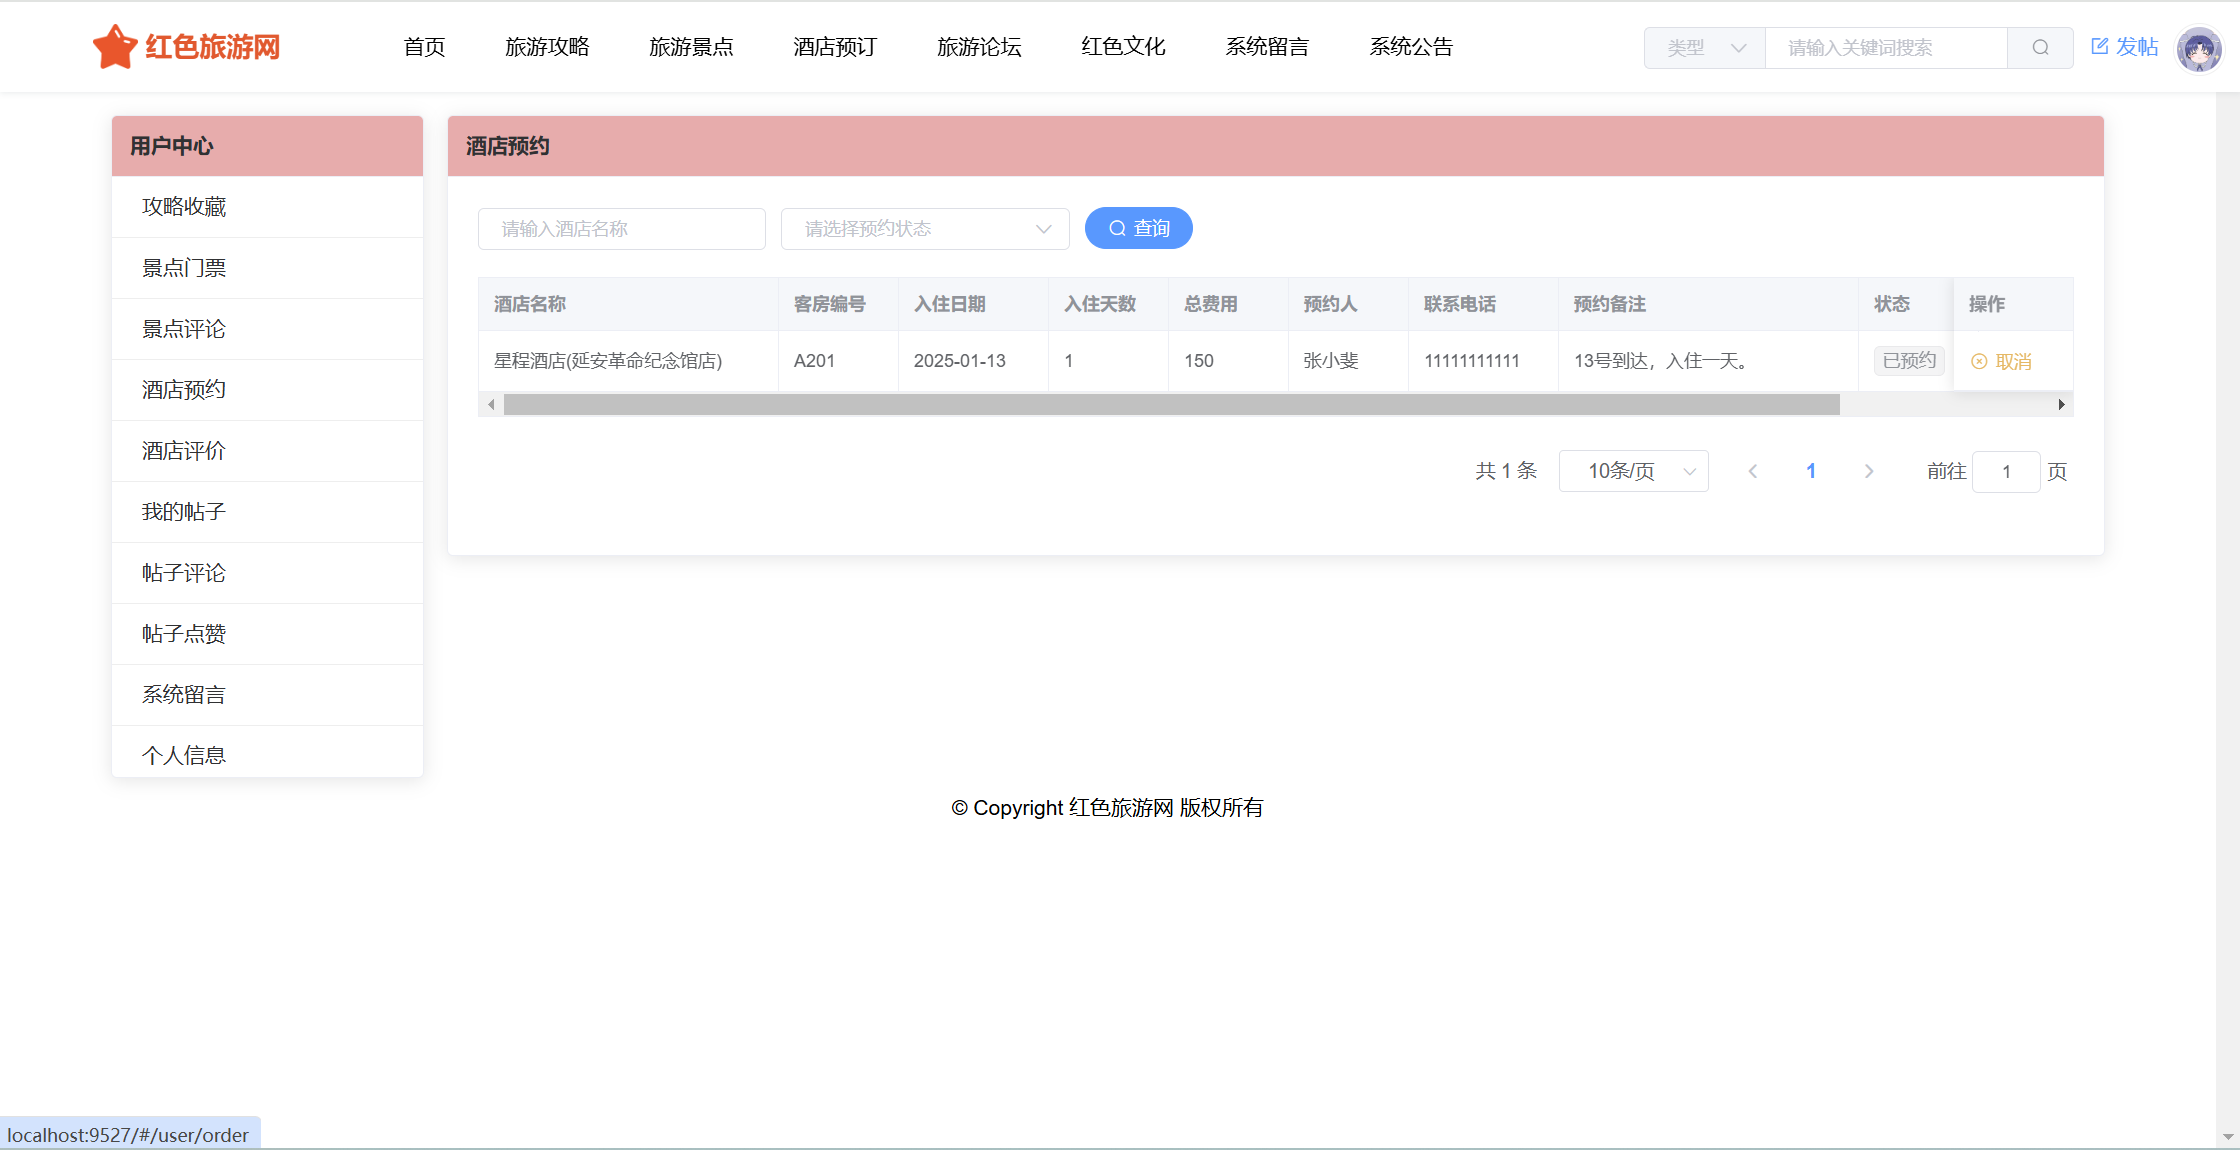Screen dimensions: 2240x1150
Task: Select 红色文化 in the top navigation
Action: [x=1122, y=47]
